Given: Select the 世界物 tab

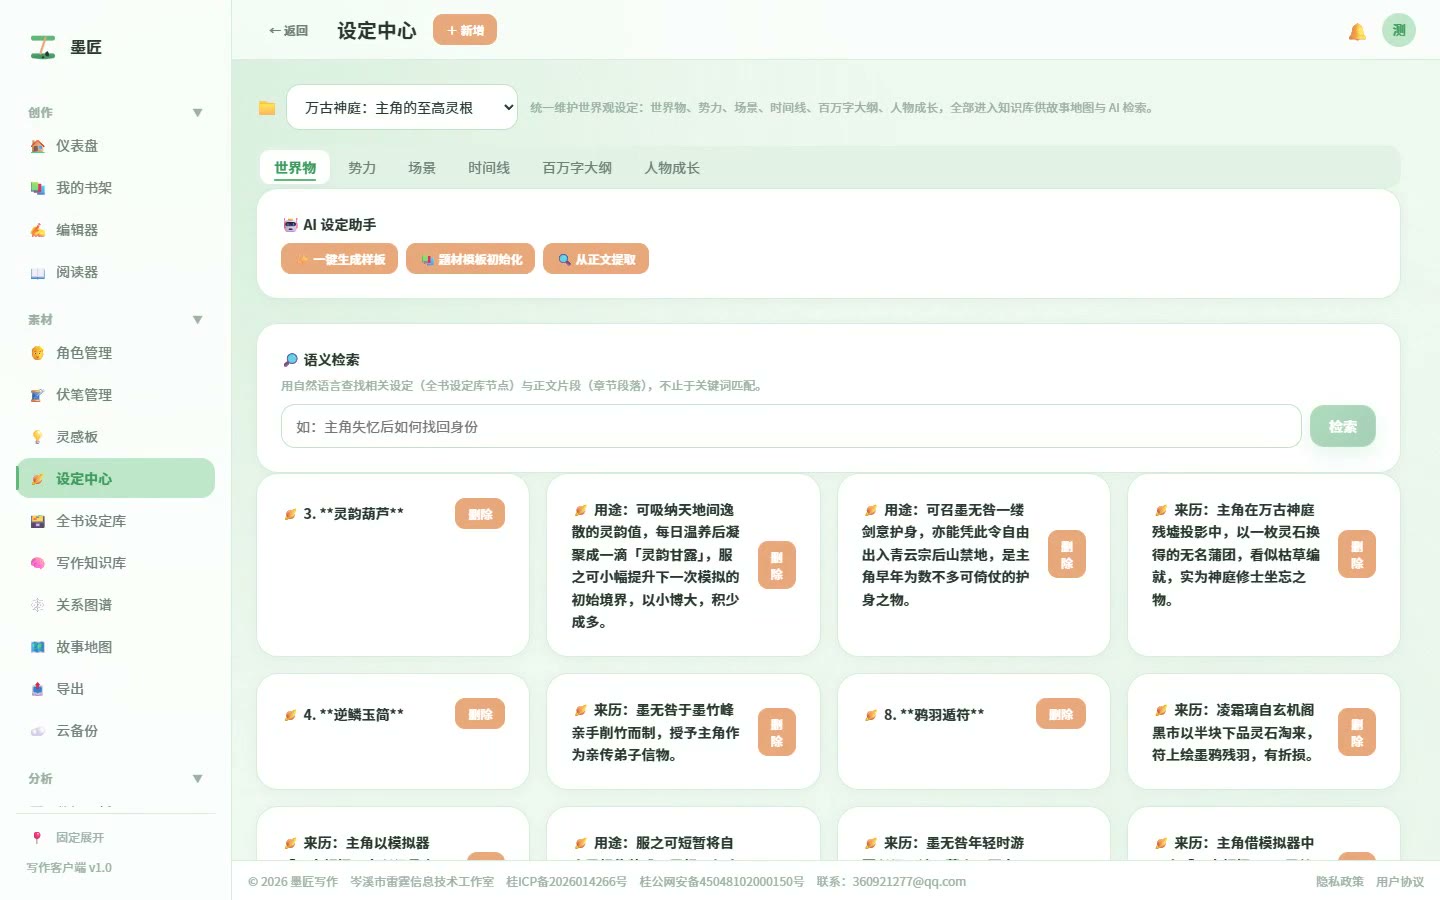Looking at the screenshot, I should [295, 168].
